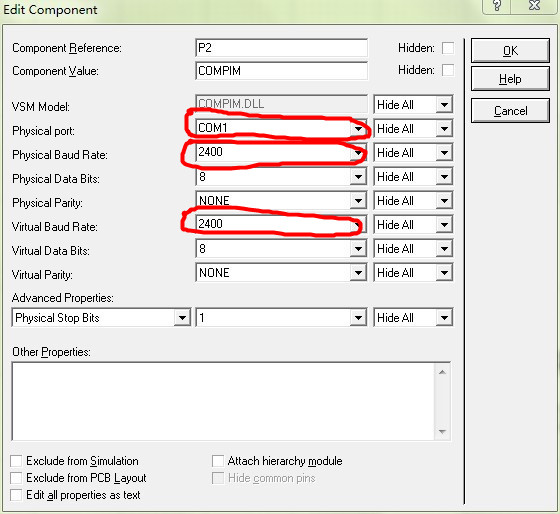Open the Help for this dialog
Viewport: 560px width, 514px height.
pos(510,79)
